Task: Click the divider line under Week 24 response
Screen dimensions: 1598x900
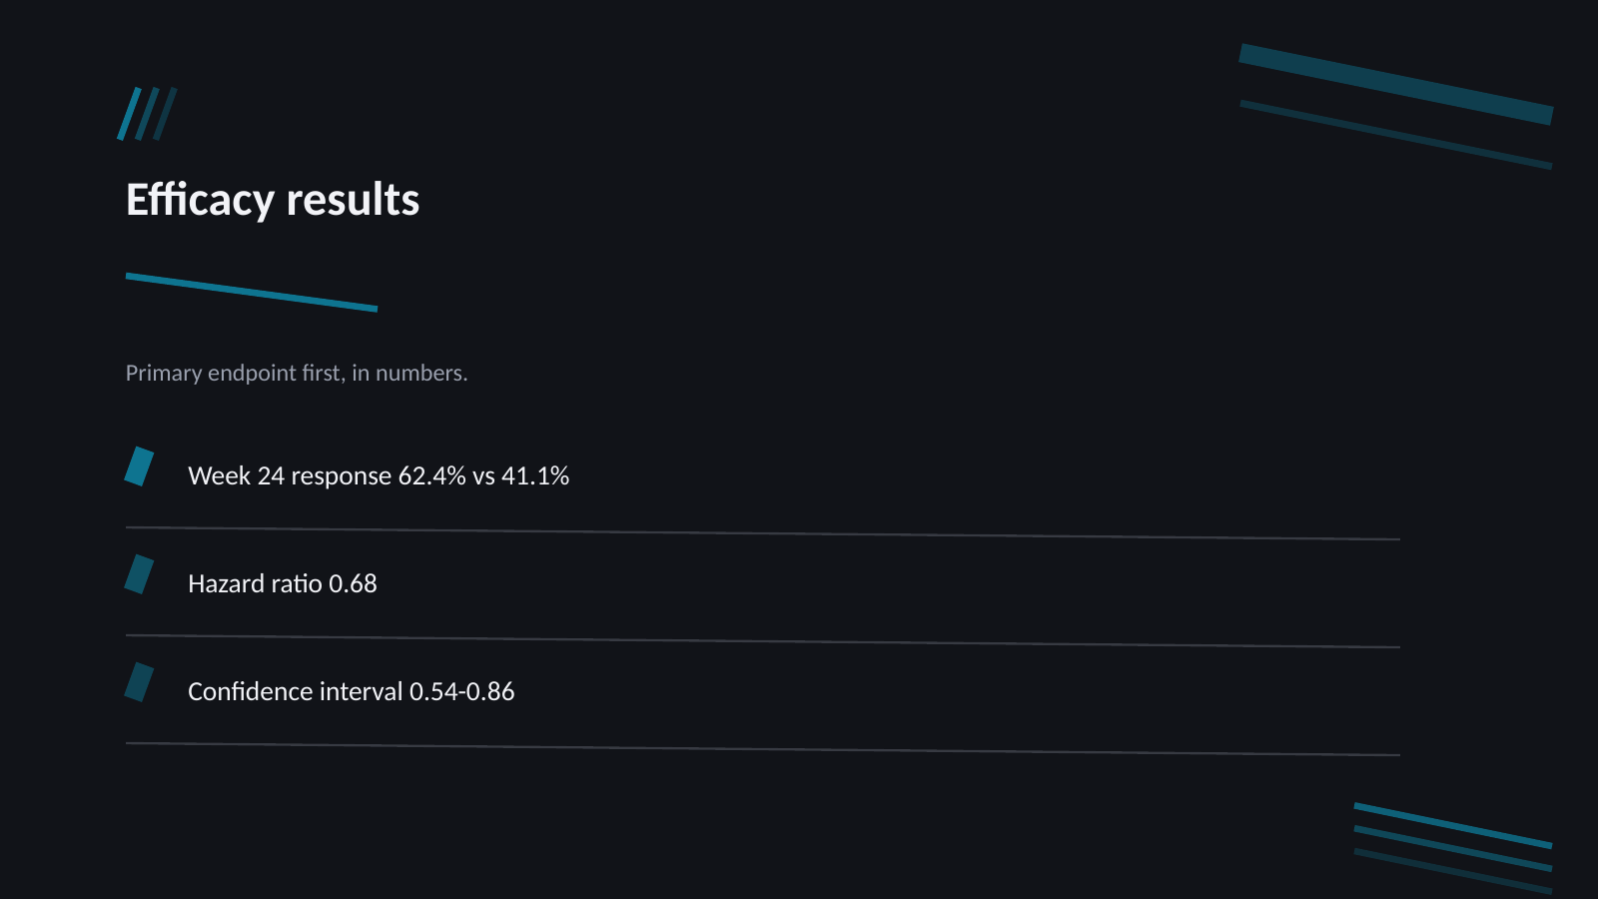Action: coord(762,533)
